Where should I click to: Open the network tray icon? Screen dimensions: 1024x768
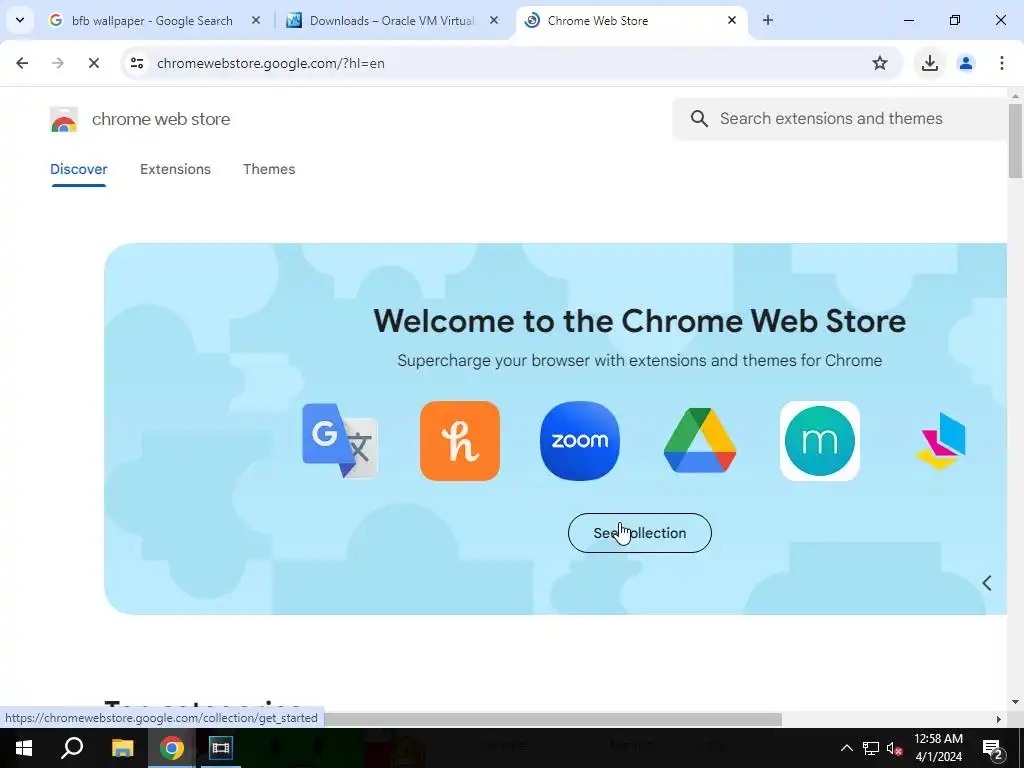click(x=871, y=748)
